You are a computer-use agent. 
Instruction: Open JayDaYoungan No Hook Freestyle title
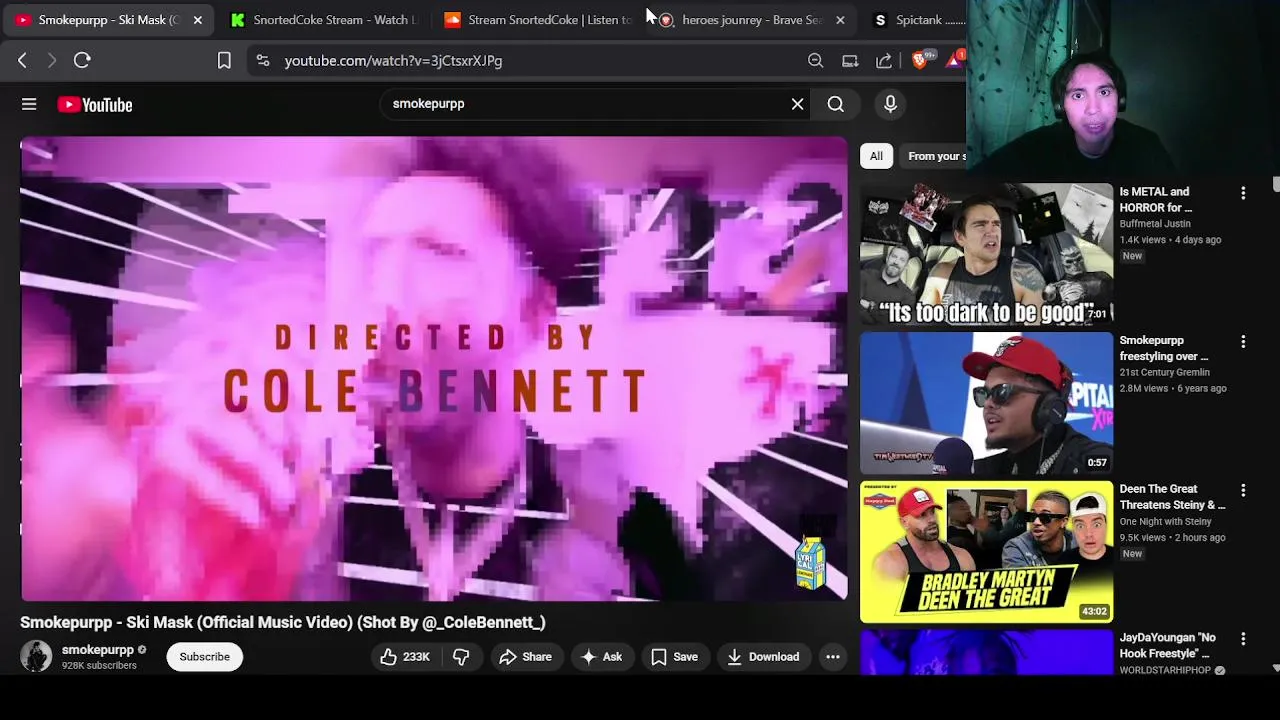[1168, 646]
